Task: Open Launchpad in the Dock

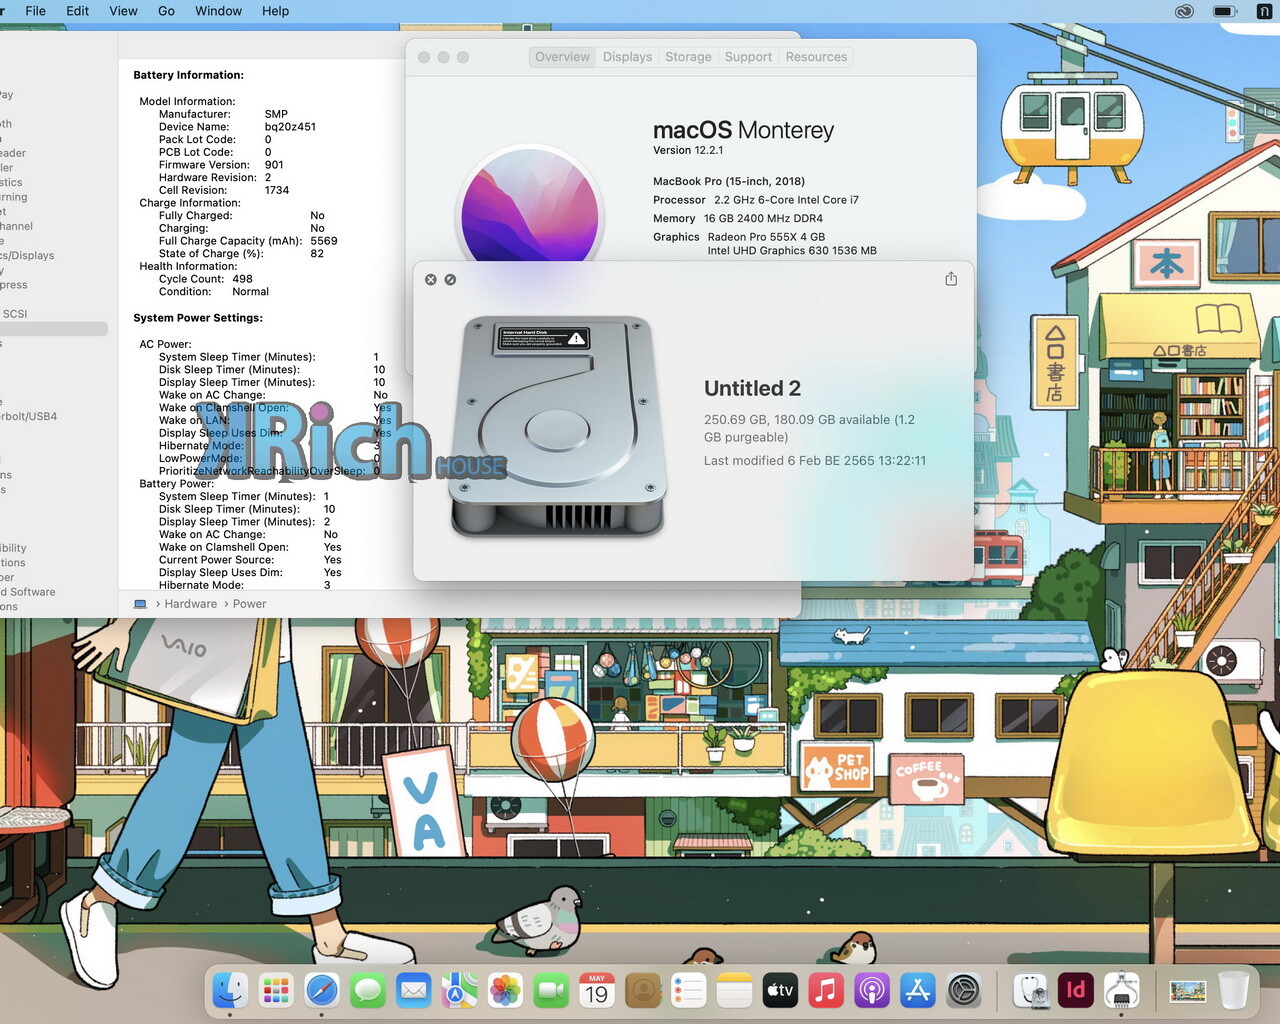Action: click(x=276, y=991)
